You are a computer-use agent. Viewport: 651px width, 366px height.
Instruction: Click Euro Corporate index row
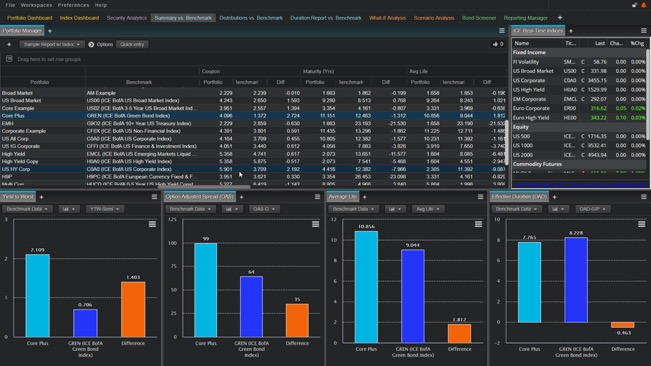579,108
